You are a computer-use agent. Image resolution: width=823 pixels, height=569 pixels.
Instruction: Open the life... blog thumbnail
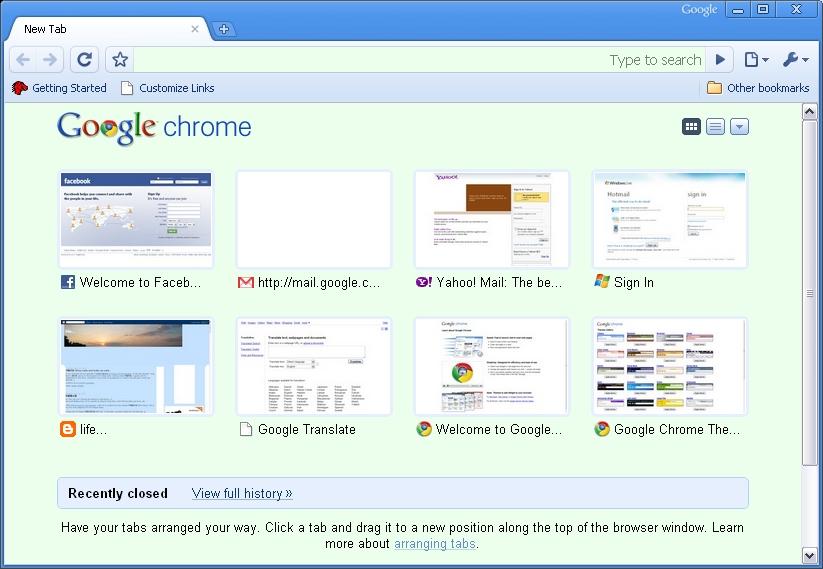pyautogui.click(x=136, y=366)
